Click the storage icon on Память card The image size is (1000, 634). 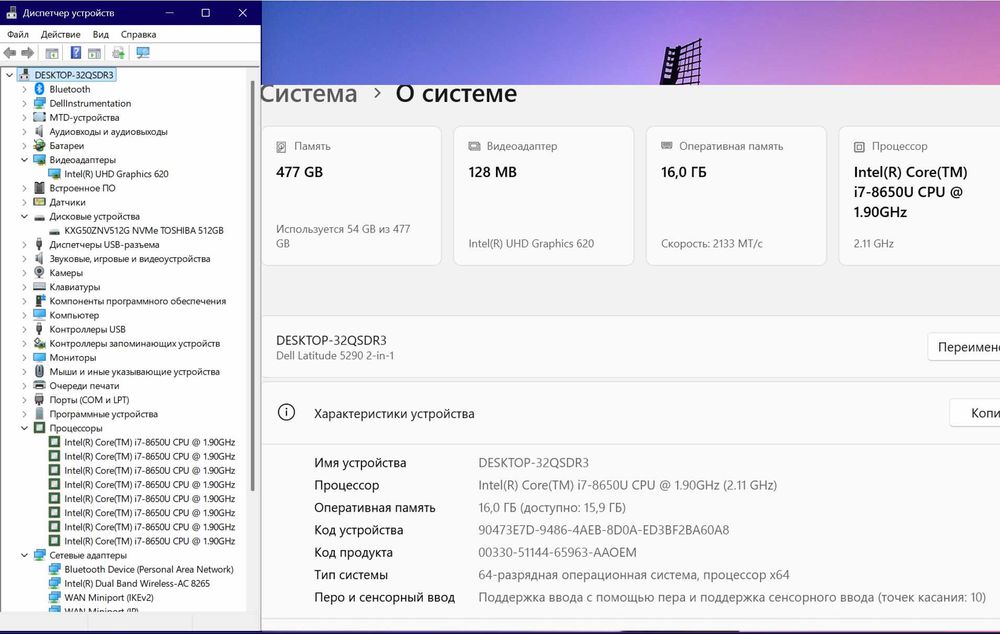click(281, 147)
